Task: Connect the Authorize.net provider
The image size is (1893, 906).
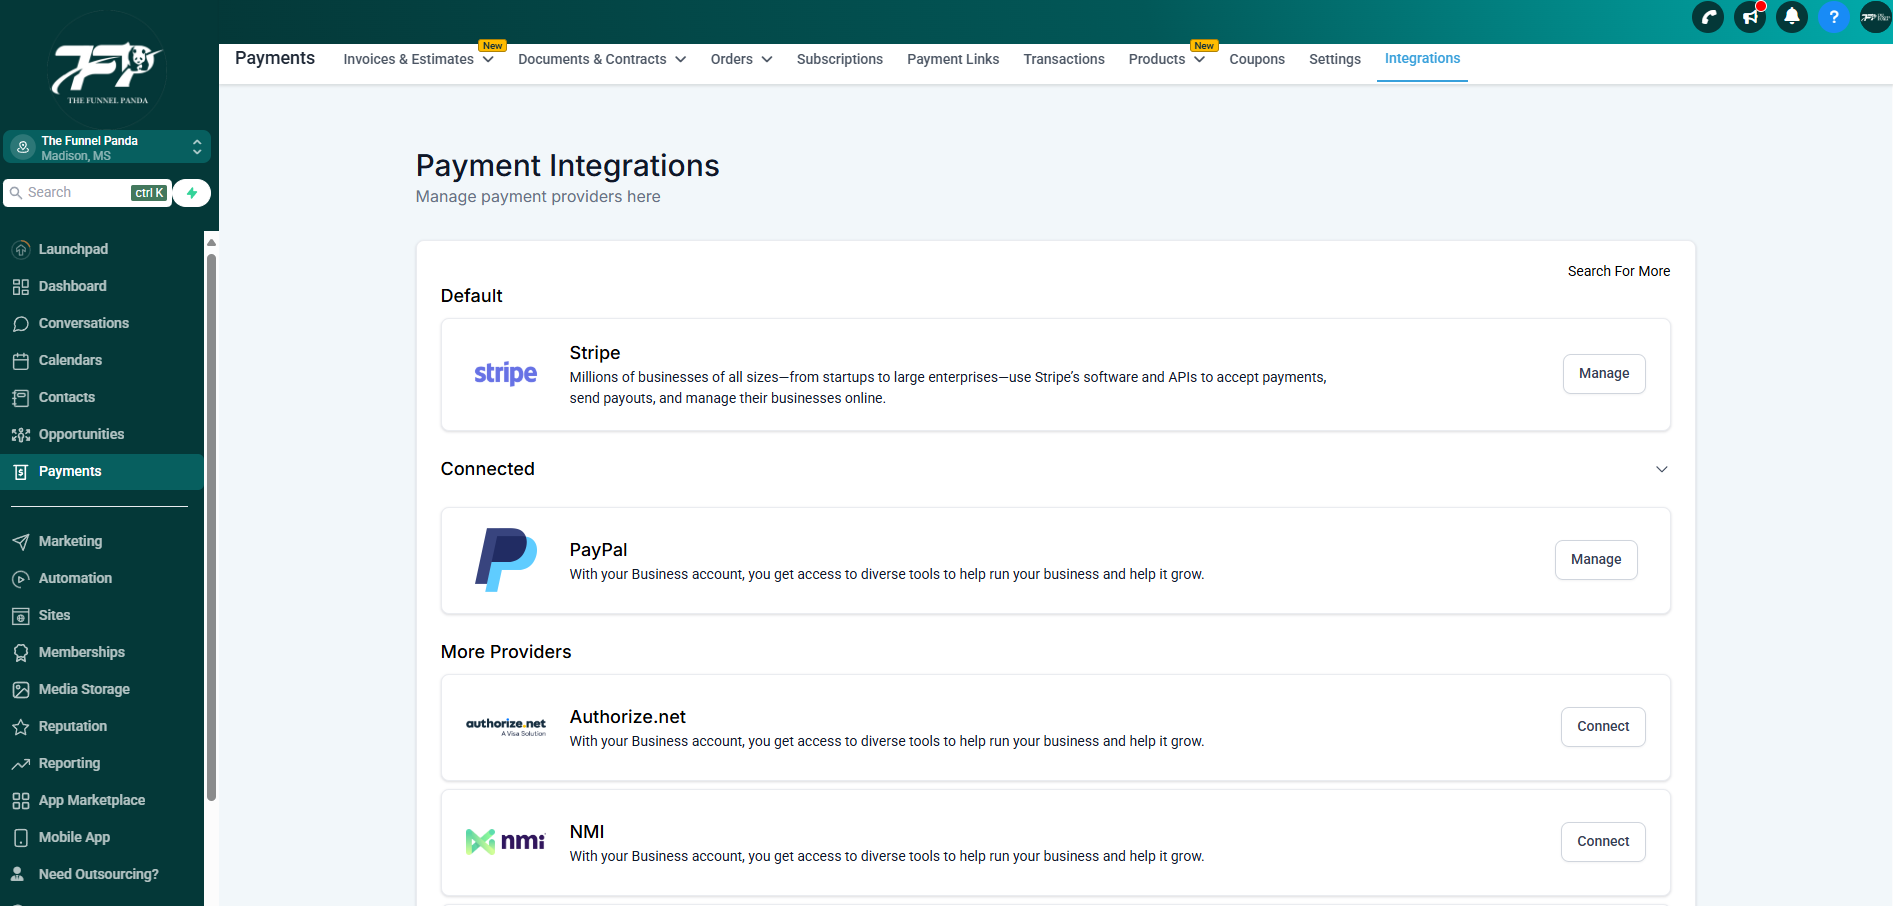Action: [1602, 727]
